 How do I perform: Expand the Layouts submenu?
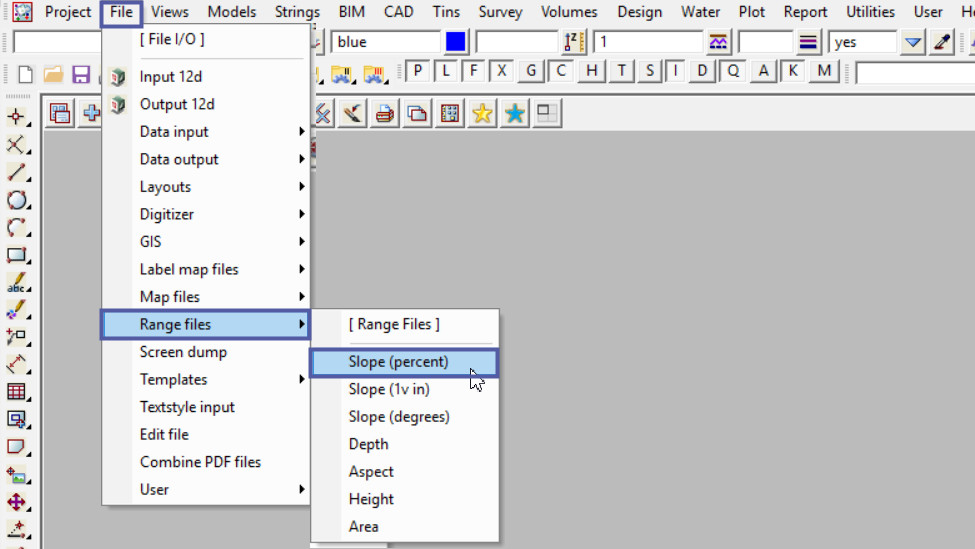(x=206, y=187)
